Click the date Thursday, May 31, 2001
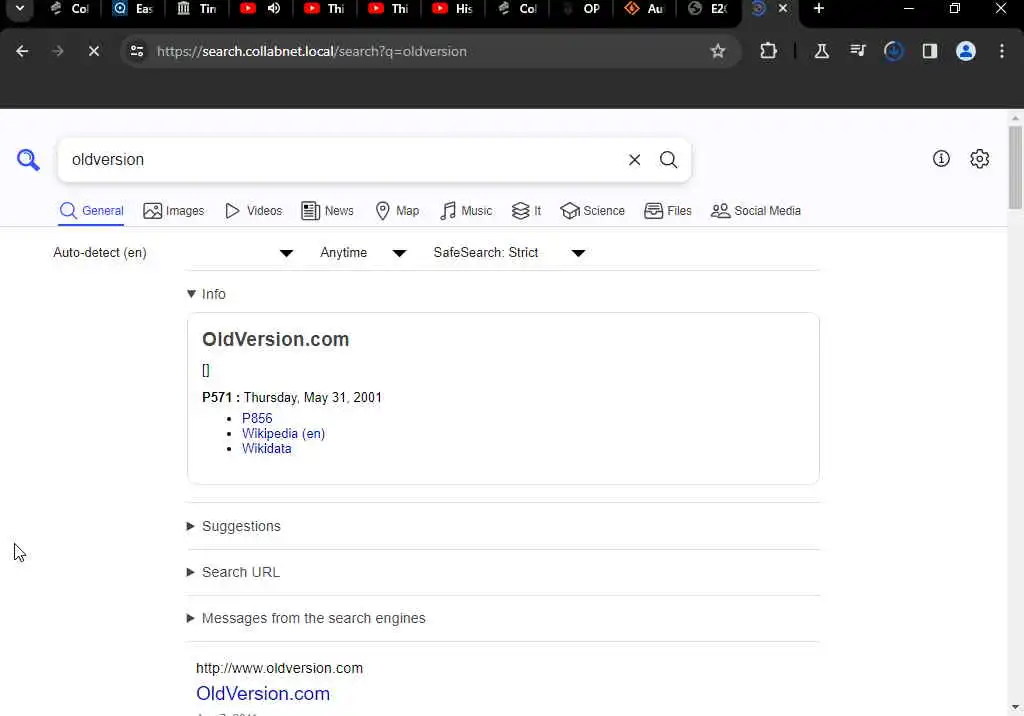Screen dimensions: 1024x716 point(313,397)
